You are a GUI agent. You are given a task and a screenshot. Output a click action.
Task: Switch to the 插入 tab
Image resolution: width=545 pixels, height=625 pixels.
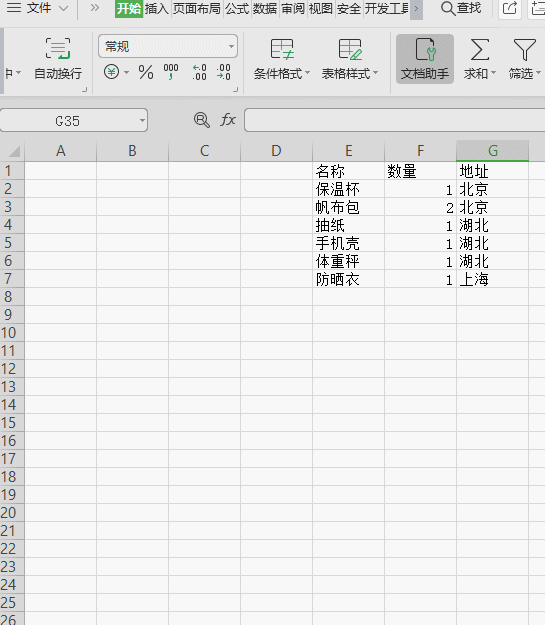pyautogui.click(x=157, y=8)
